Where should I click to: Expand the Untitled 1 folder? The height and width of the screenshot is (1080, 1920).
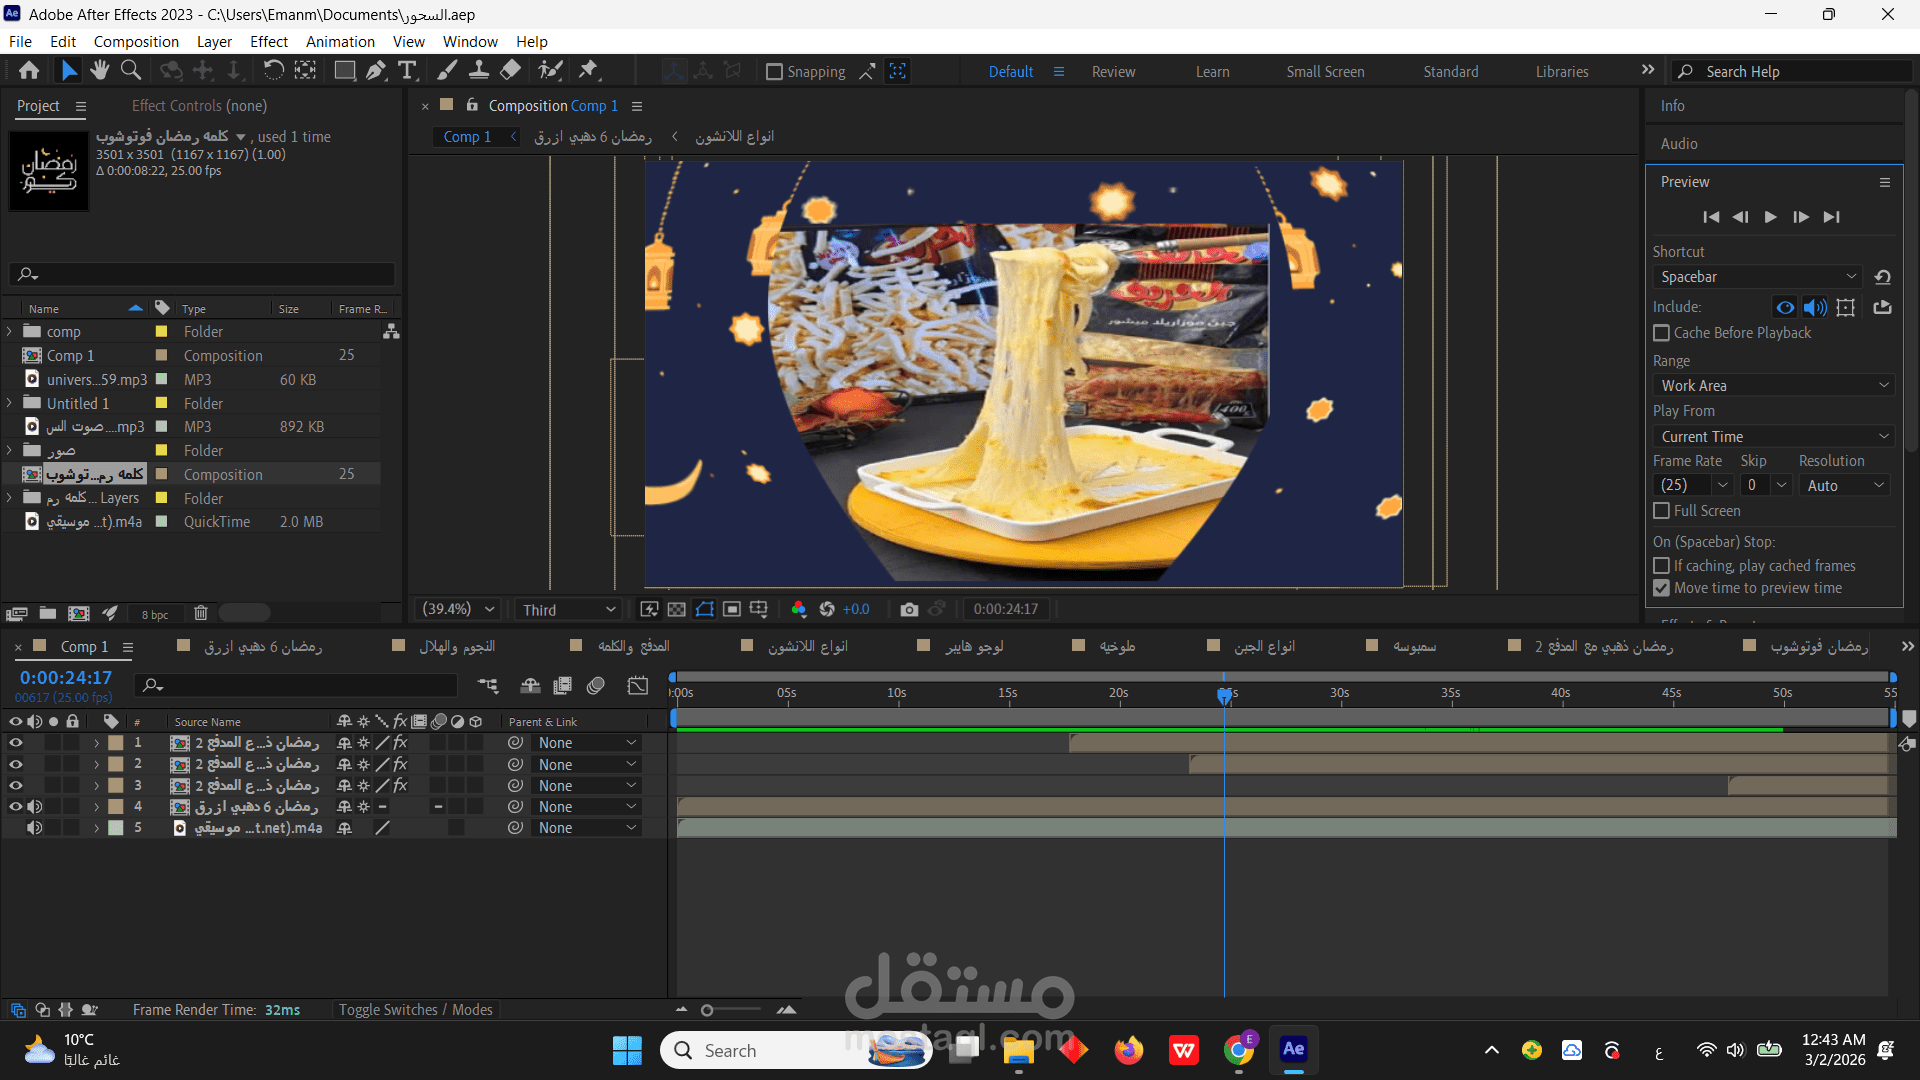point(10,403)
